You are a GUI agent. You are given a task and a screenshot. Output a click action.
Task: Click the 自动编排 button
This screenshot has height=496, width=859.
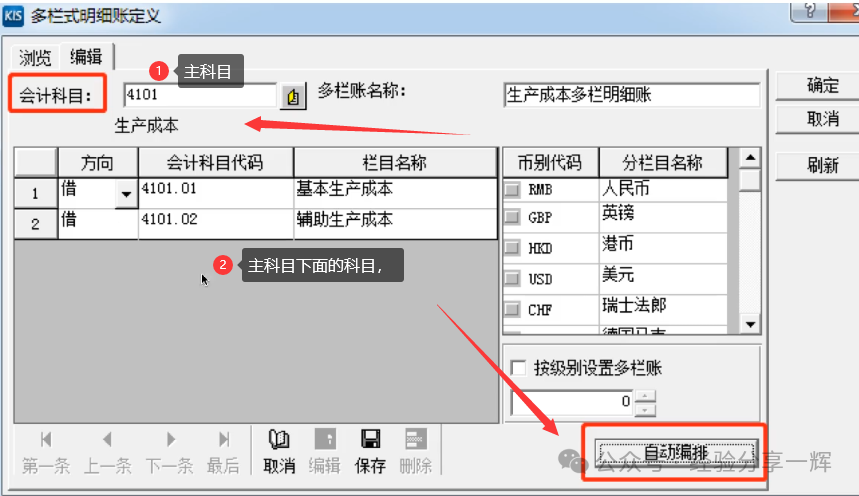coord(676,453)
